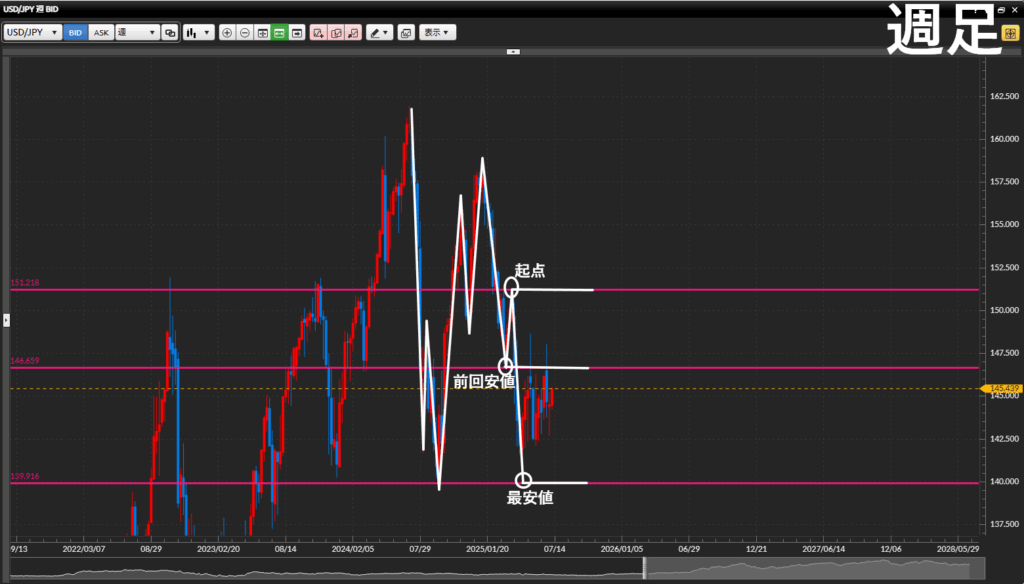Viewport: 1024px width, 584px height.
Task: Click the yellow crosshair icon at top right
Action: (1010, 32)
